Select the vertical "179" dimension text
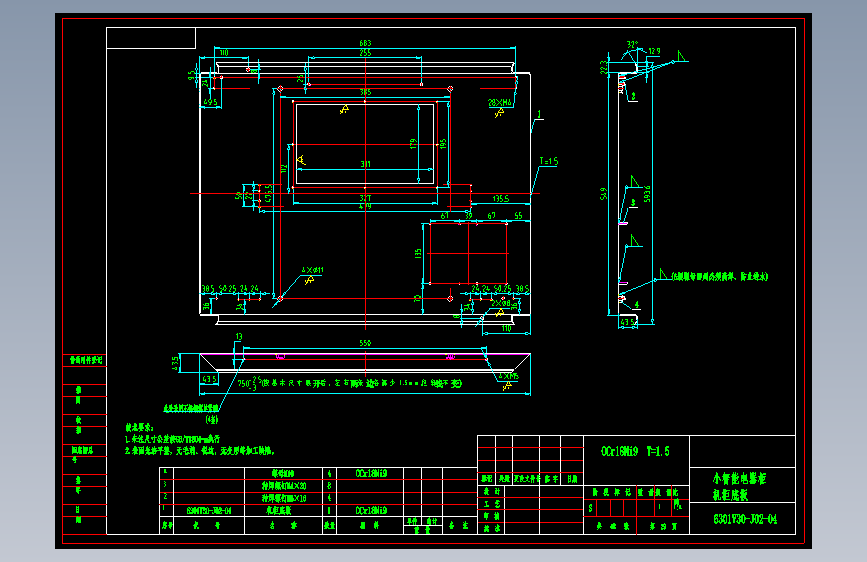Viewport: 867px width, 562px height. click(x=413, y=144)
